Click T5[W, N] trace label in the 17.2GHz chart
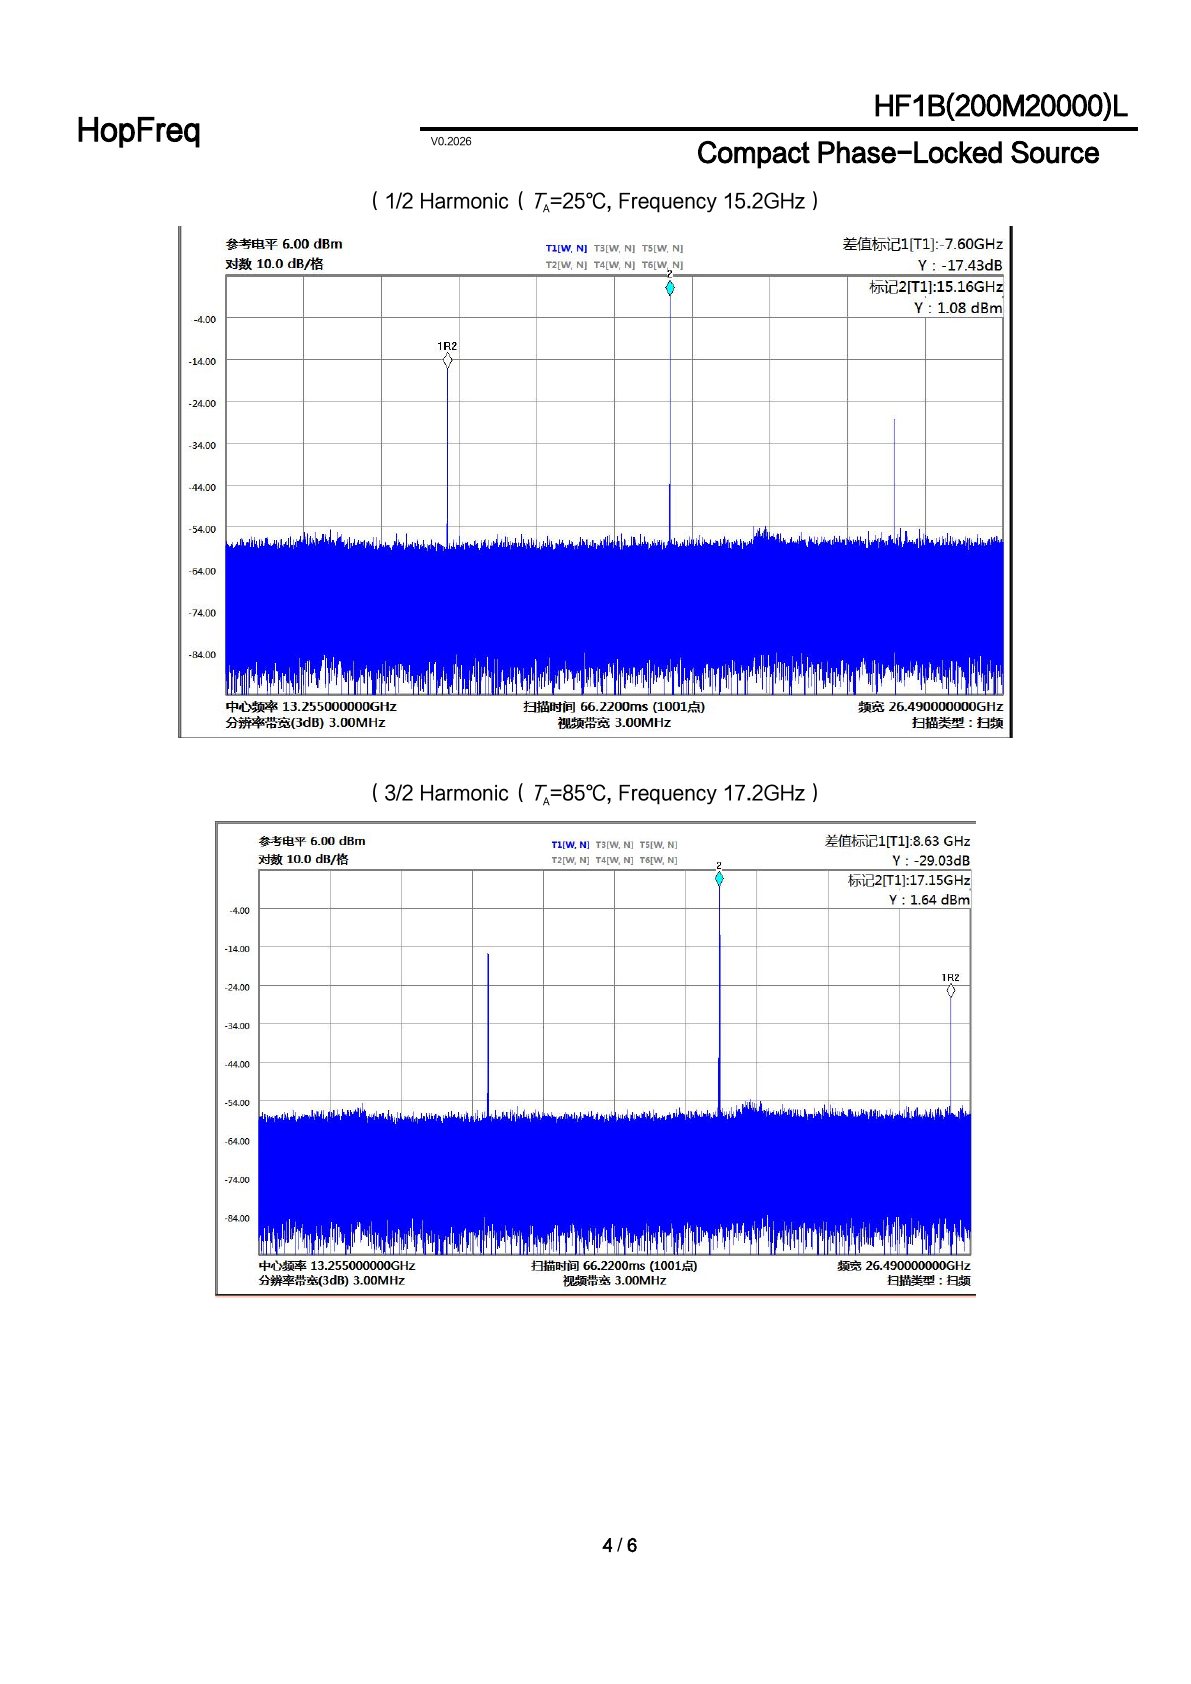This screenshot has height=1684, width=1191. tap(658, 845)
